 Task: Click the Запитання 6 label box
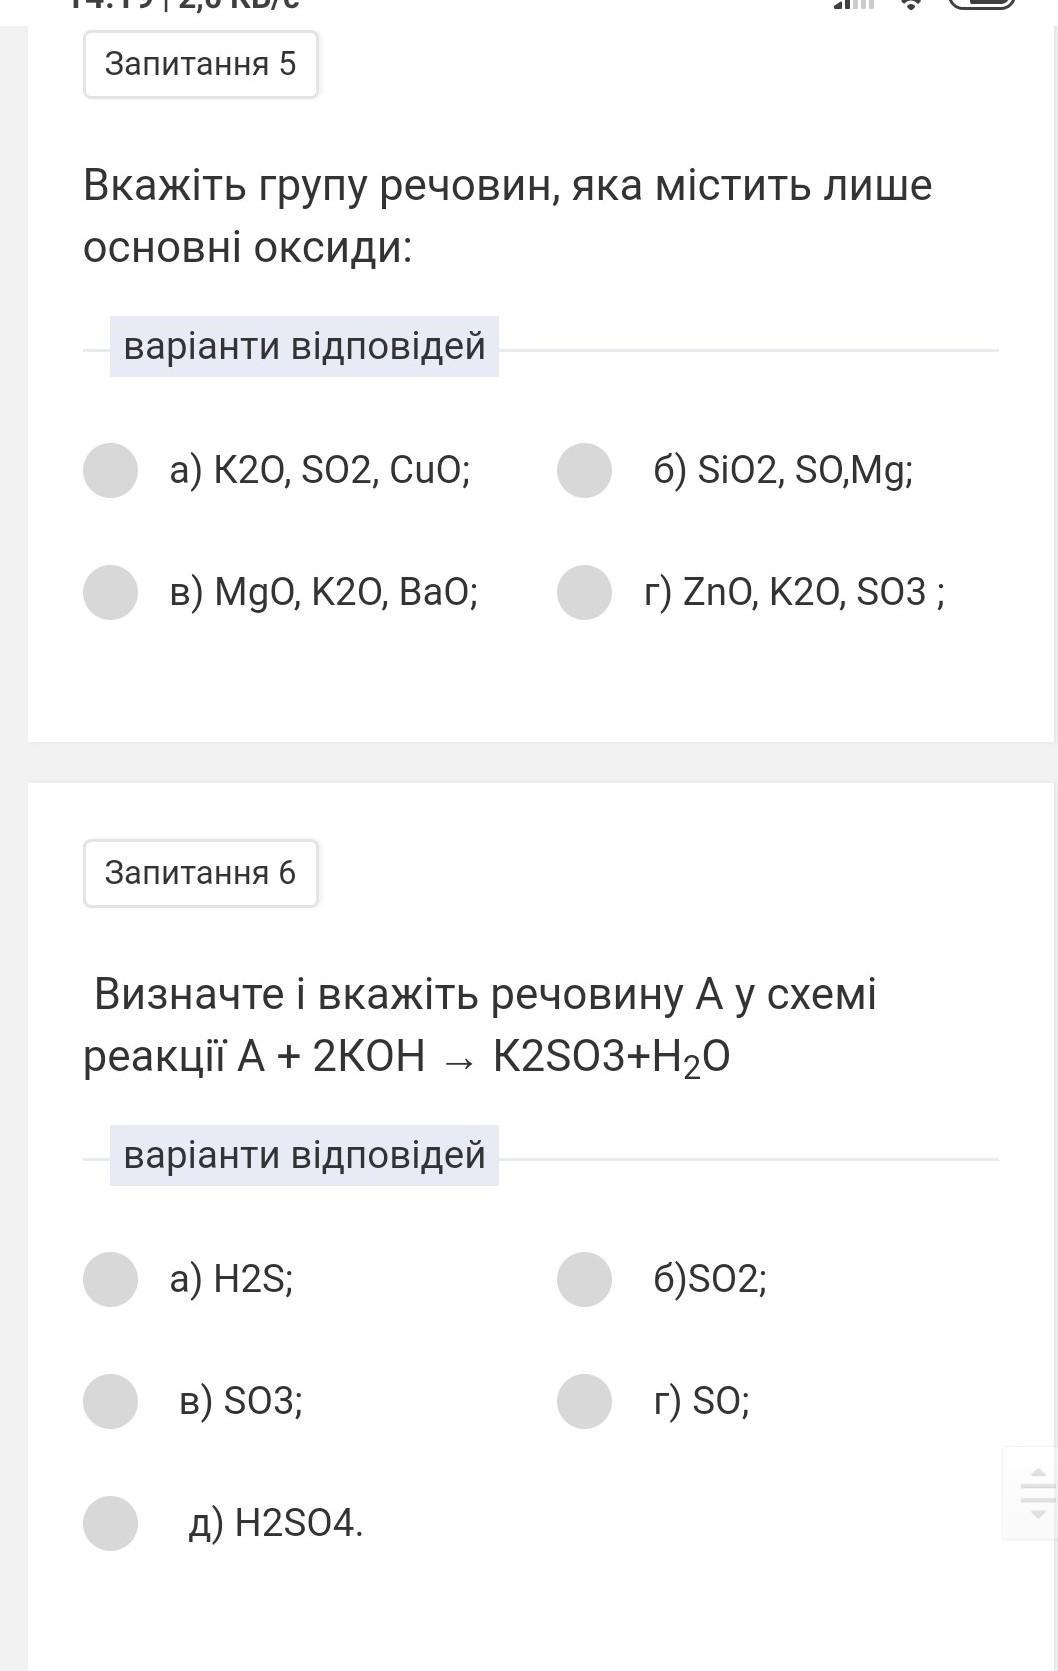pos(200,873)
